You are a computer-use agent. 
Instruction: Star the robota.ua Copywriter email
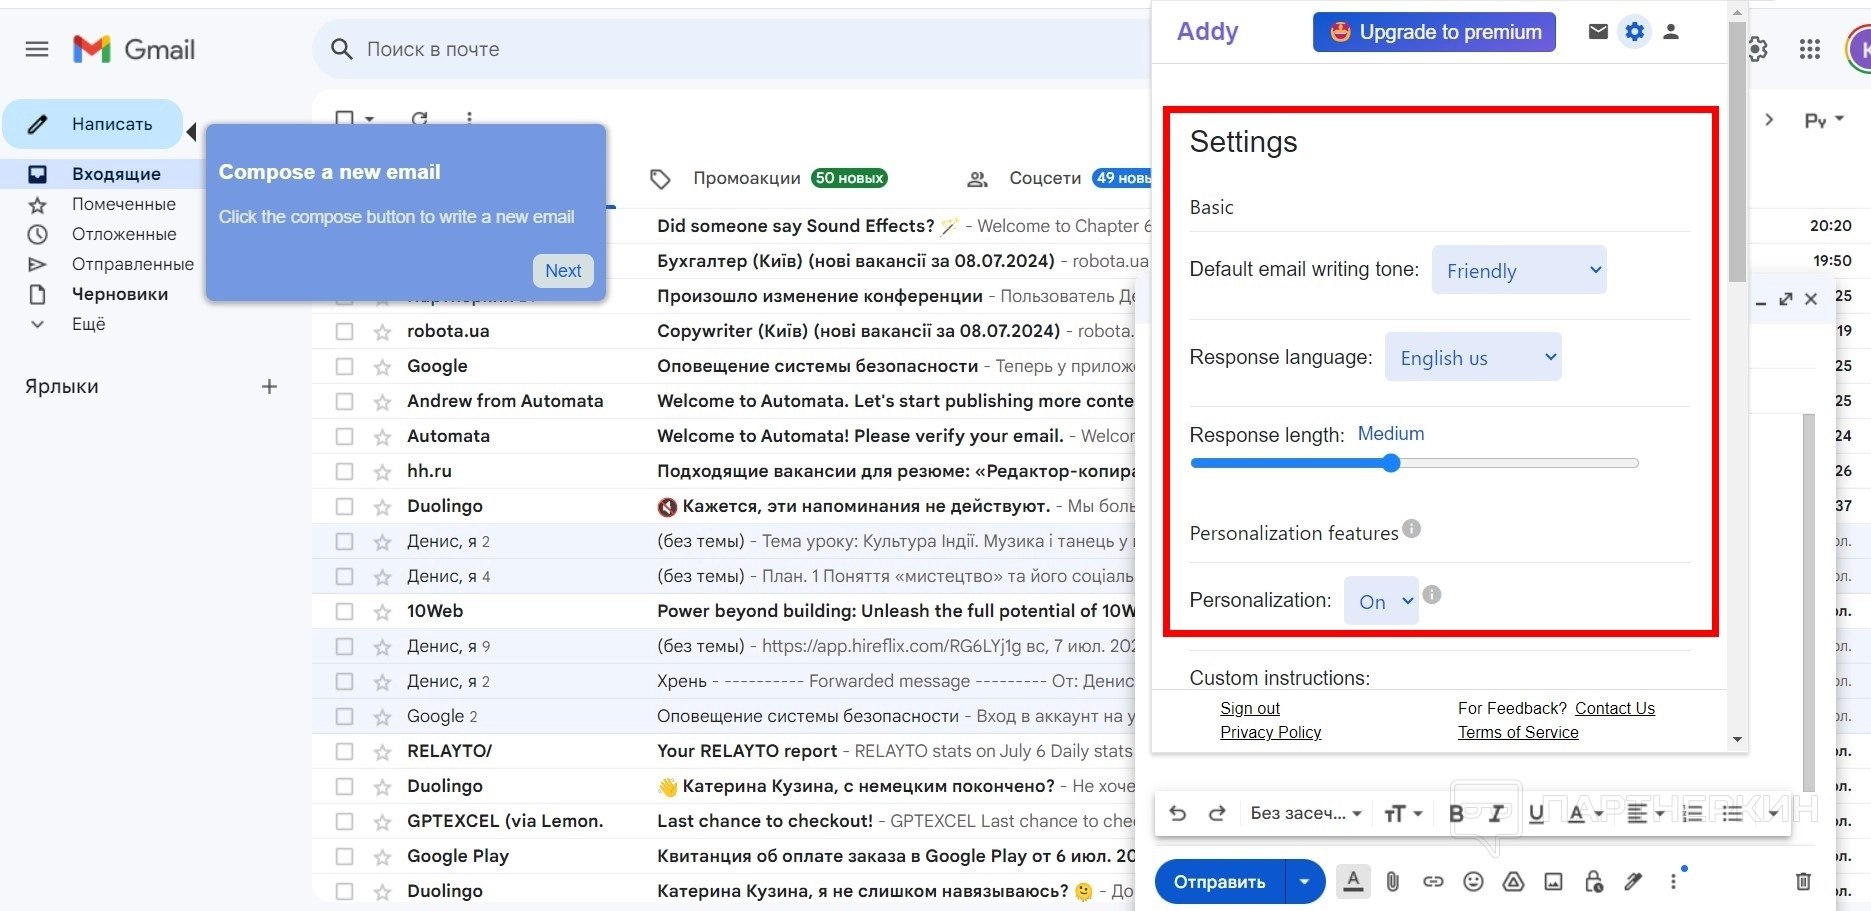point(382,331)
